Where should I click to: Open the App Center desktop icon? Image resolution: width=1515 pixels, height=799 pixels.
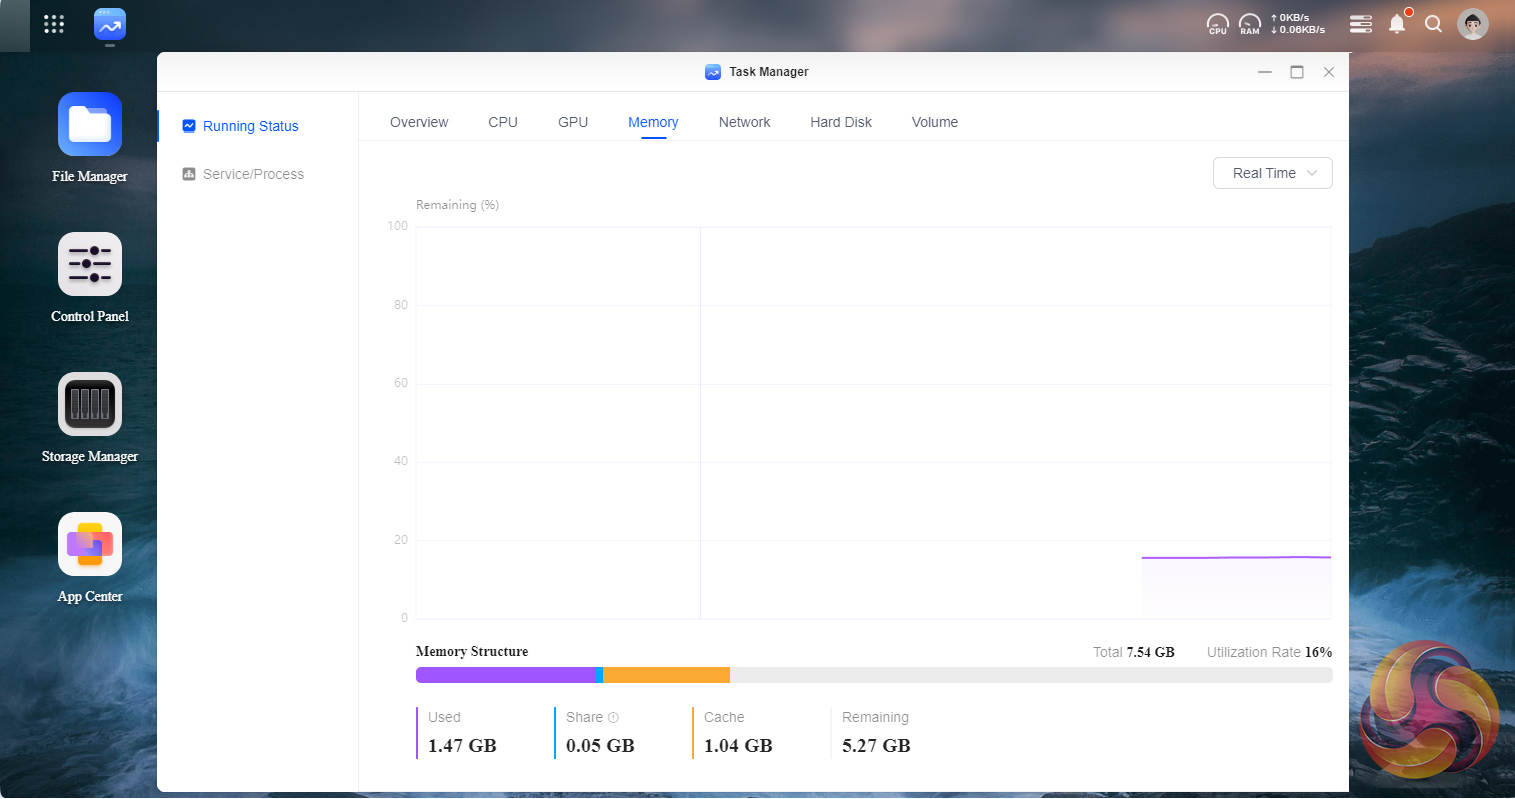(x=90, y=545)
